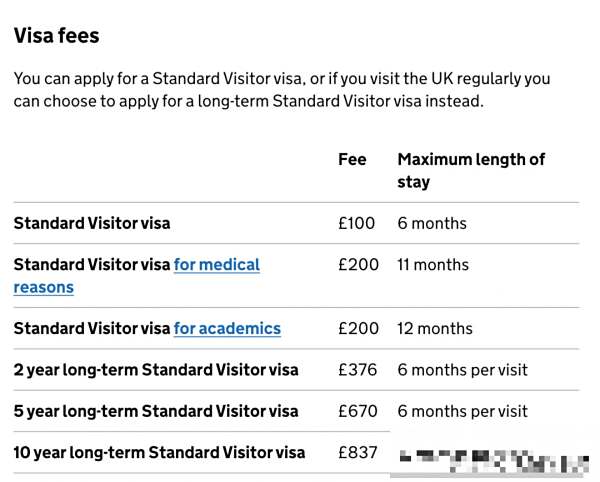Viewport: 600px width, 482px height.
Task: Select "10 year long-term Standard Visitor visa" label
Action: (159, 453)
